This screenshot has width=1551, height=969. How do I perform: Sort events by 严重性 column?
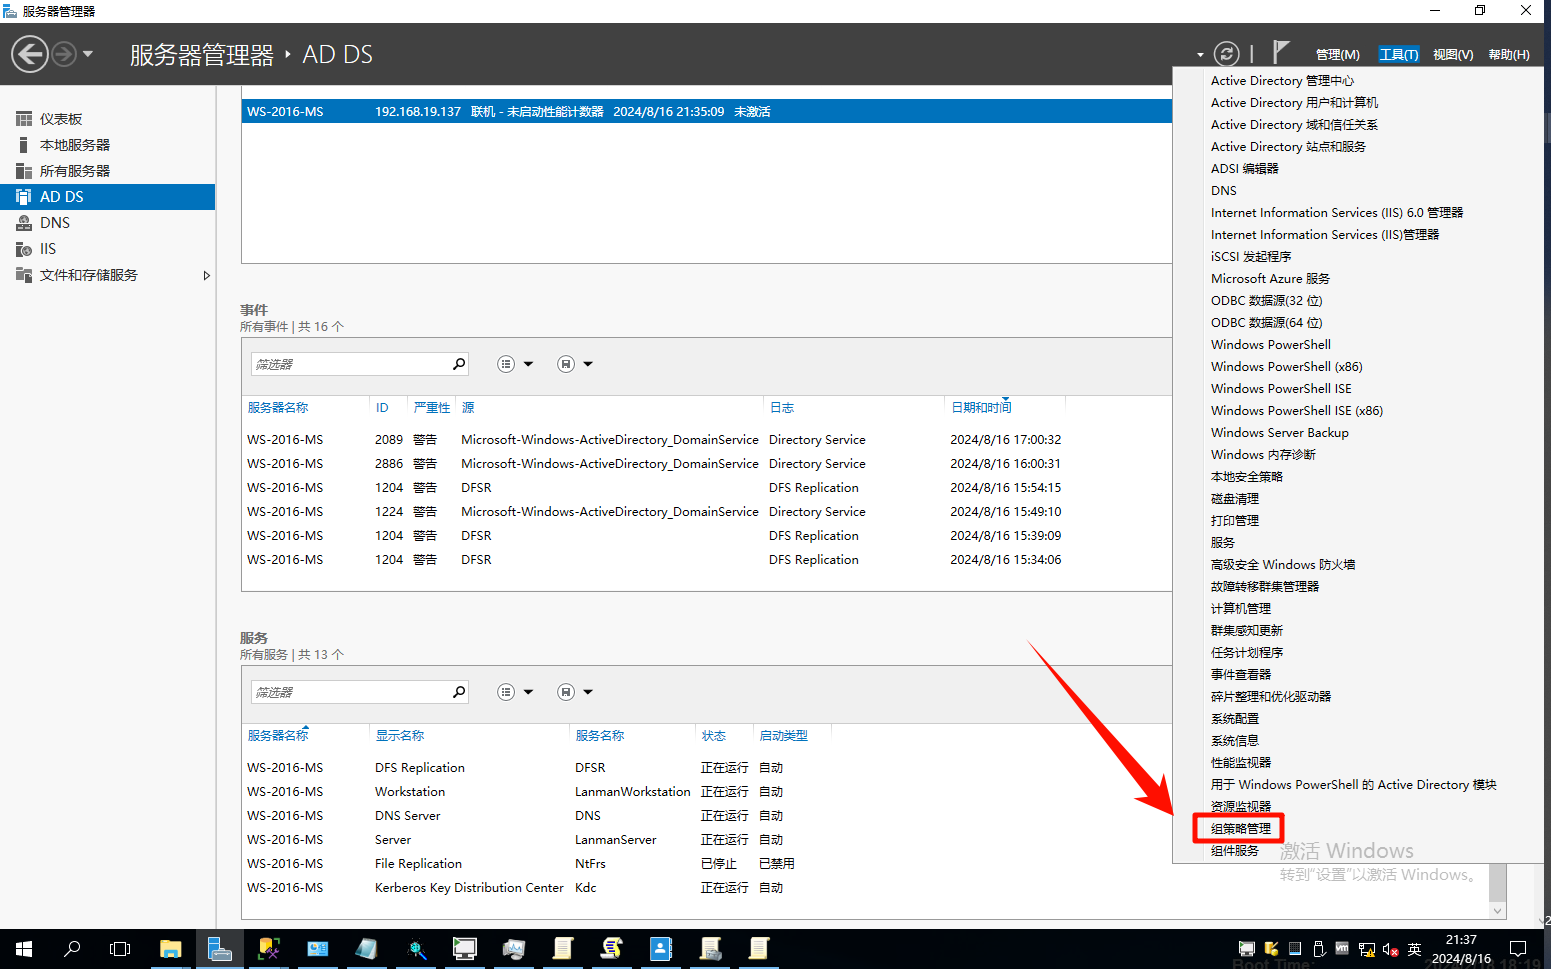(432, 408)
